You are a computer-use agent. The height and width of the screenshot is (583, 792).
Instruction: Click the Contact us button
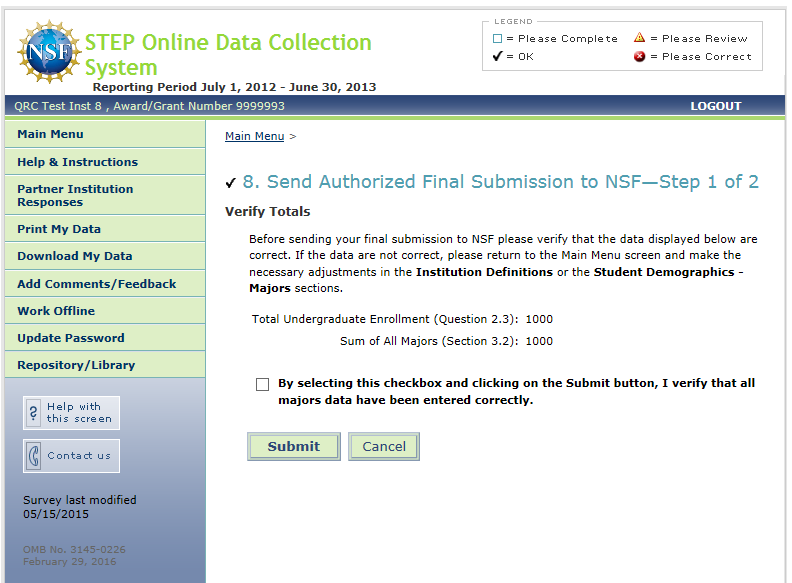(x=71, y=456)
